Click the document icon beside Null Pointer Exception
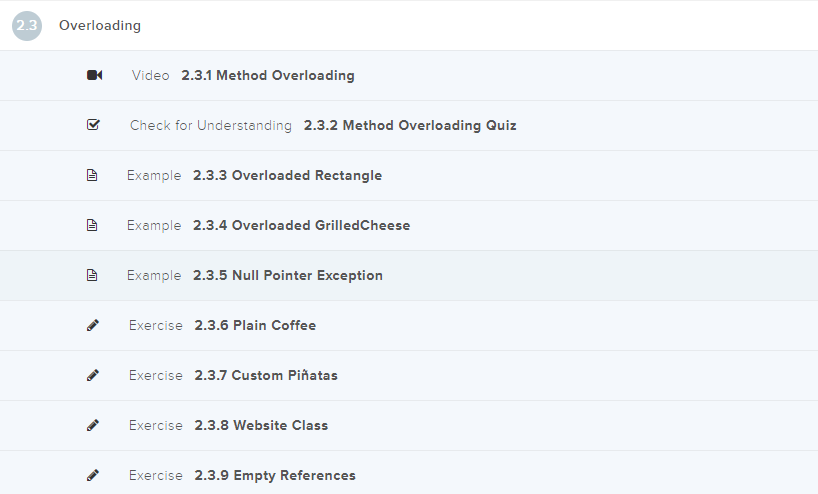The image size is (818, 494). pyautogui.click(x=93, y=275)
